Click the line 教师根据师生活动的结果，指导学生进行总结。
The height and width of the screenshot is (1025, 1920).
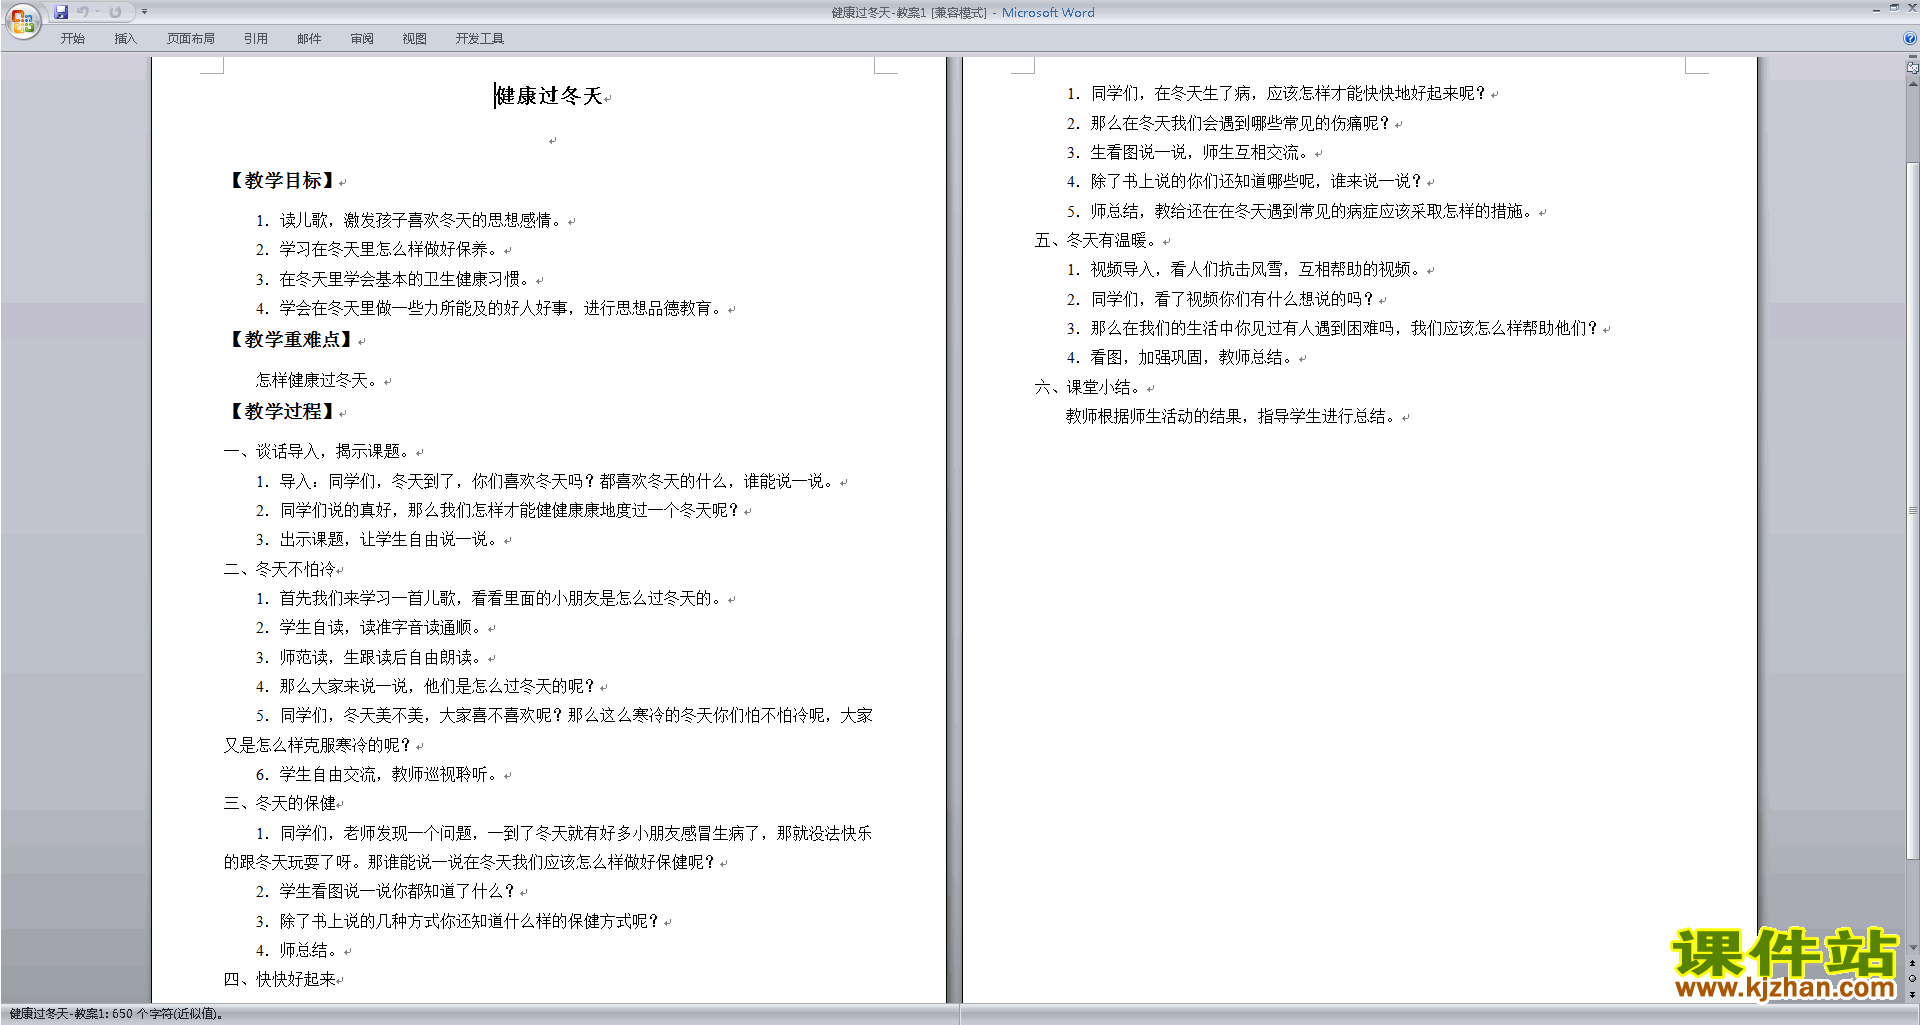click(x=1233, y=416)
